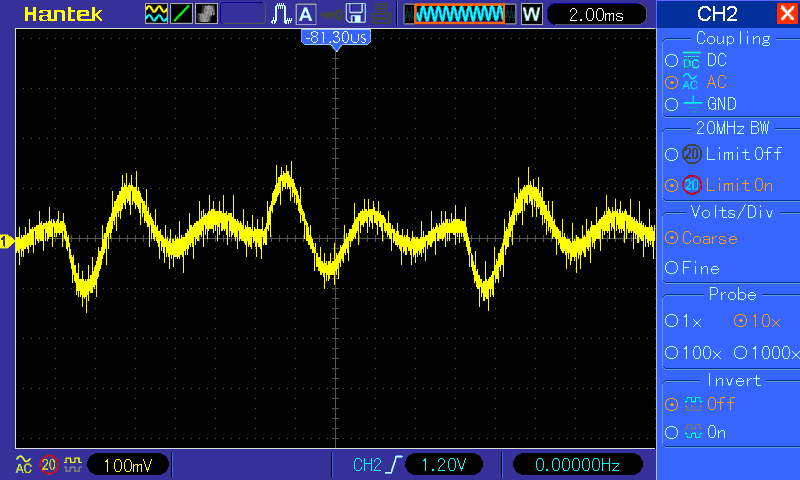Click the CH2 trigger source label
Viewport: 800px width, 480px height.
pos(367,465)
